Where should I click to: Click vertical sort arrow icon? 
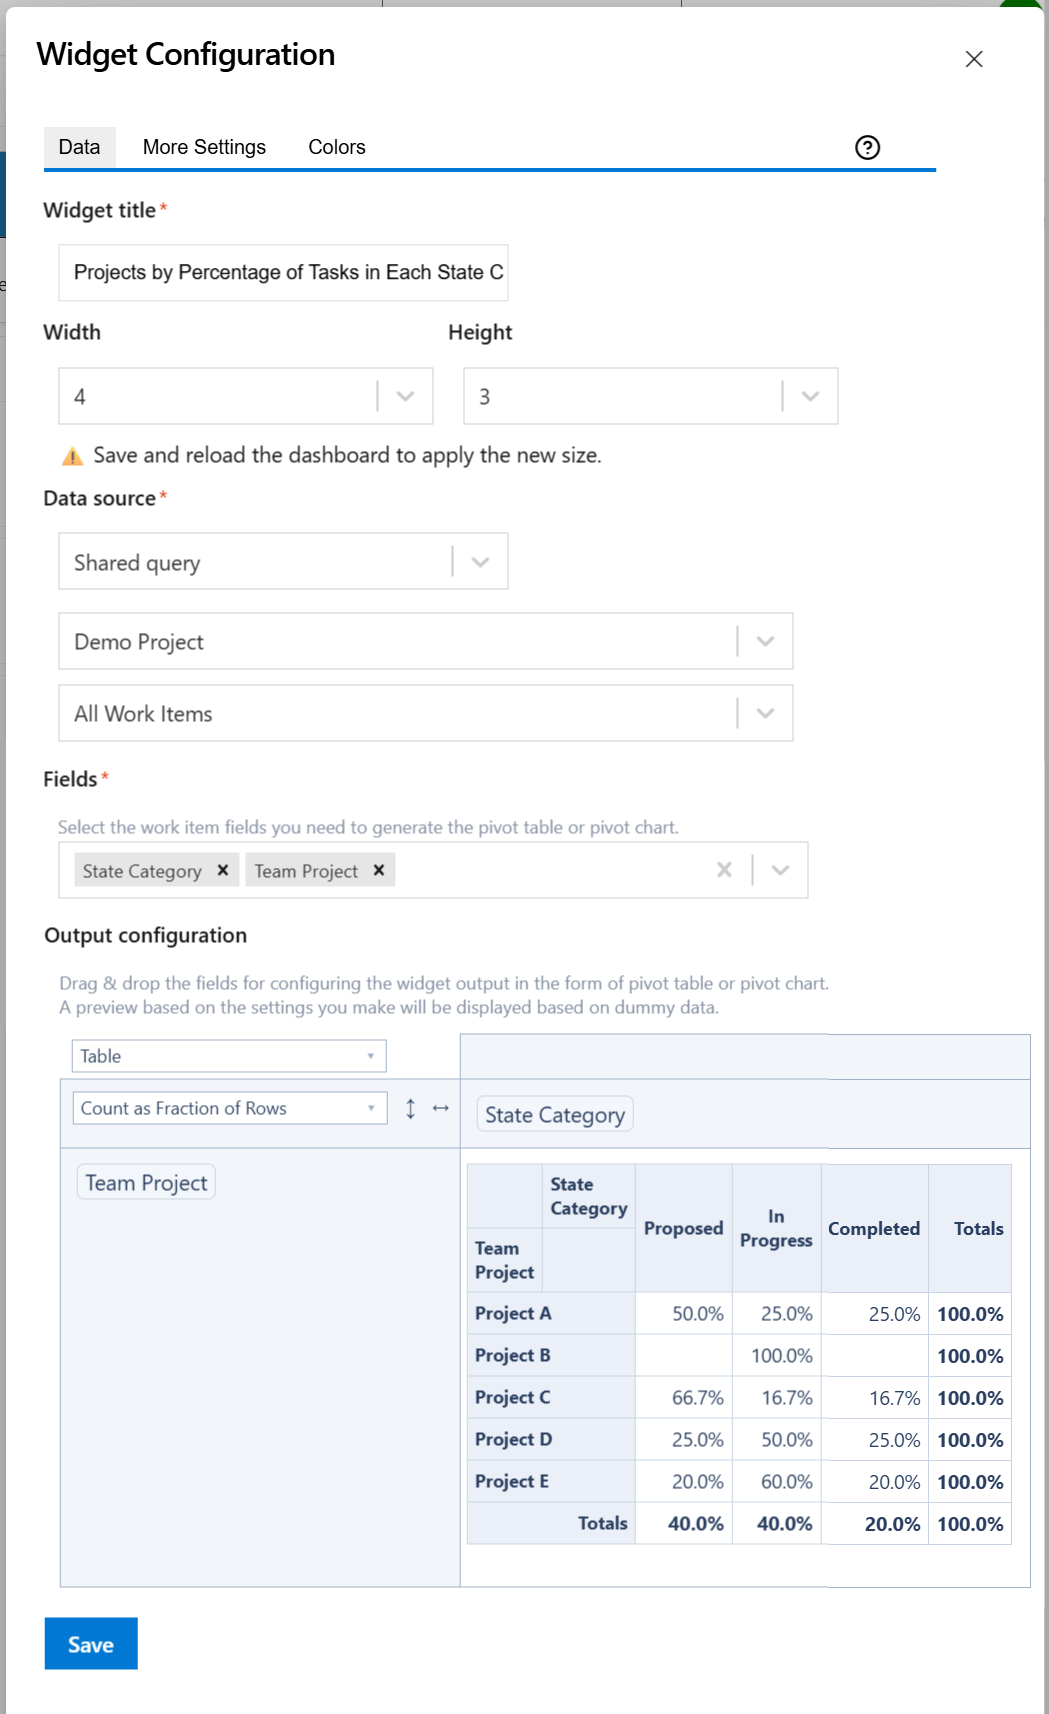click(x=410, y=1108)
